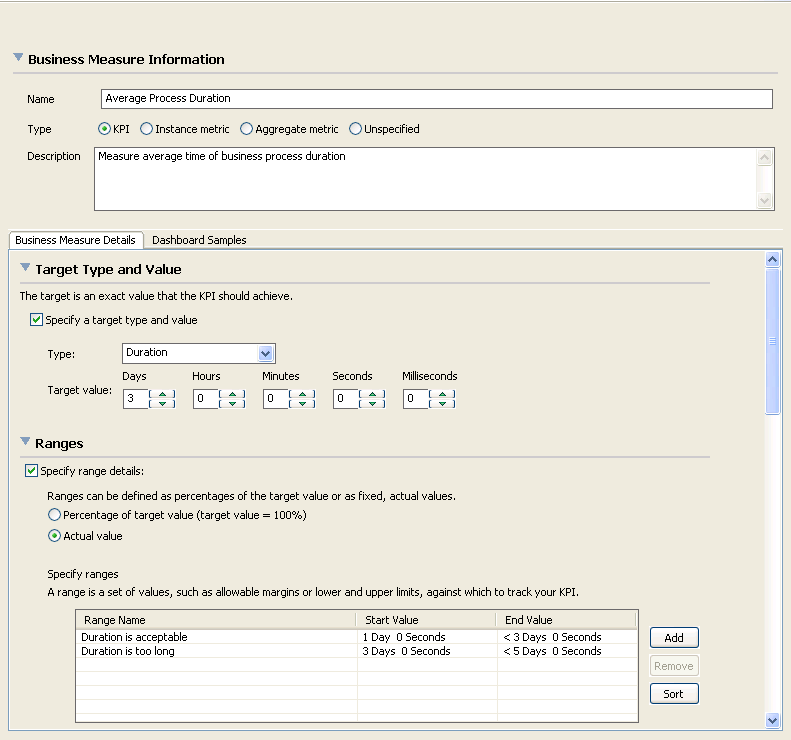Click the Add range button

tap(673, 638)
